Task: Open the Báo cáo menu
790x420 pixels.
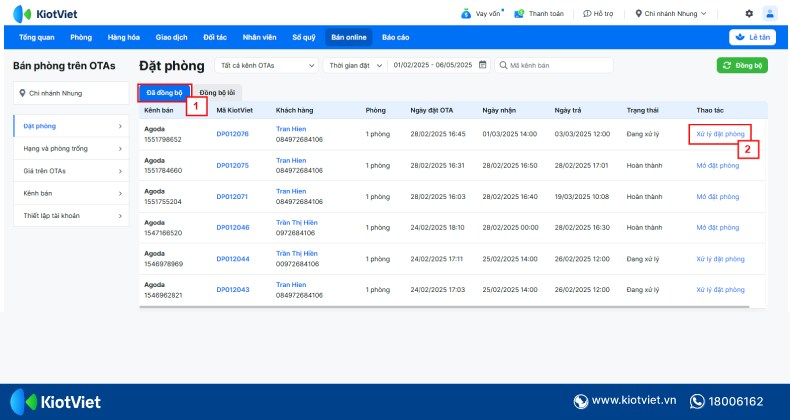Action: (x=396, y=37)
